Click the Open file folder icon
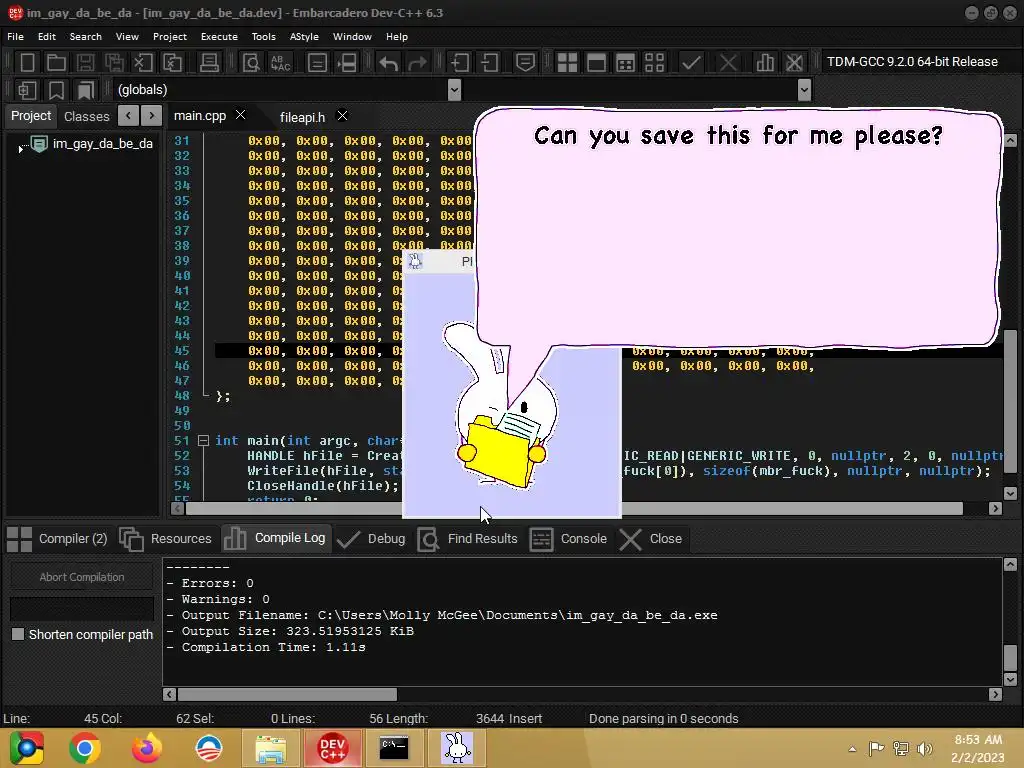The width and height of the screenshot is (1024, 768). pos(56,63)
